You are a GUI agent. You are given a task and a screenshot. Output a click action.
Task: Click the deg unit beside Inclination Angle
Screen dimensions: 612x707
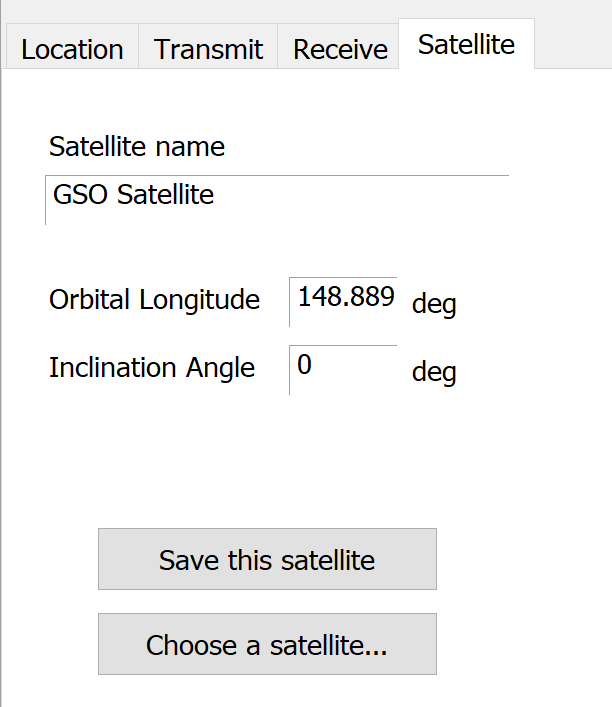point(434,372)
